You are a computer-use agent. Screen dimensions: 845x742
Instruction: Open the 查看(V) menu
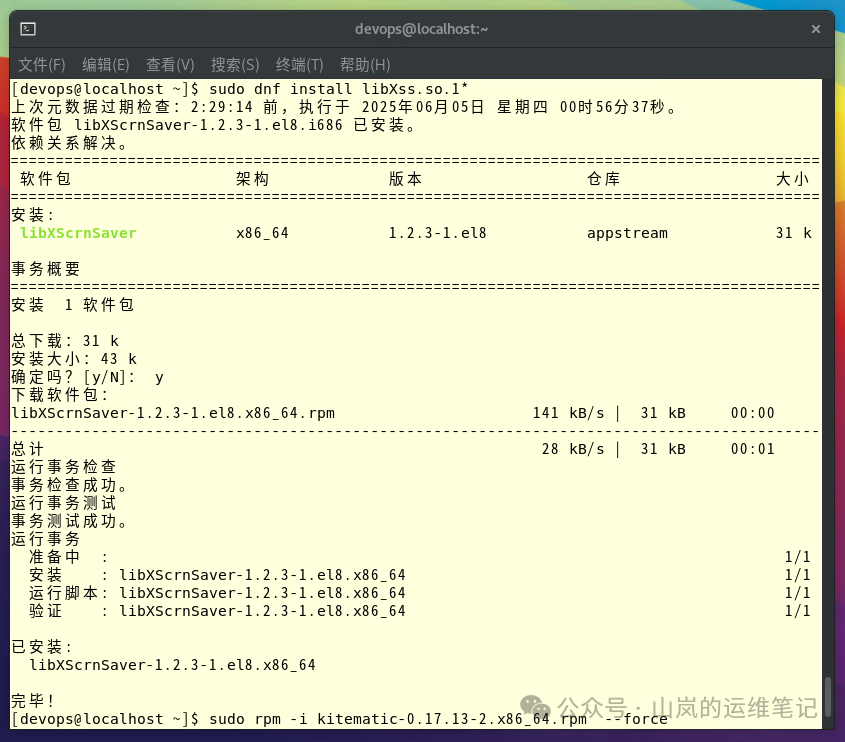click(170, 65)
